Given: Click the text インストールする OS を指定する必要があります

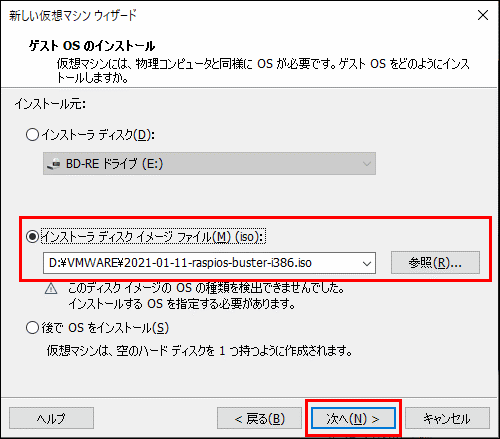Looking at the screenshot, I should pyautogui.click(x=182, y=304).
